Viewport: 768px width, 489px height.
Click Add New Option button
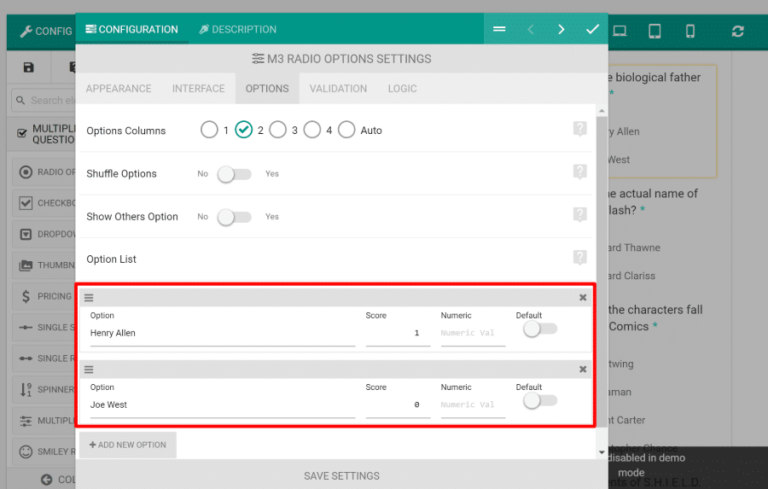[128, 445]
